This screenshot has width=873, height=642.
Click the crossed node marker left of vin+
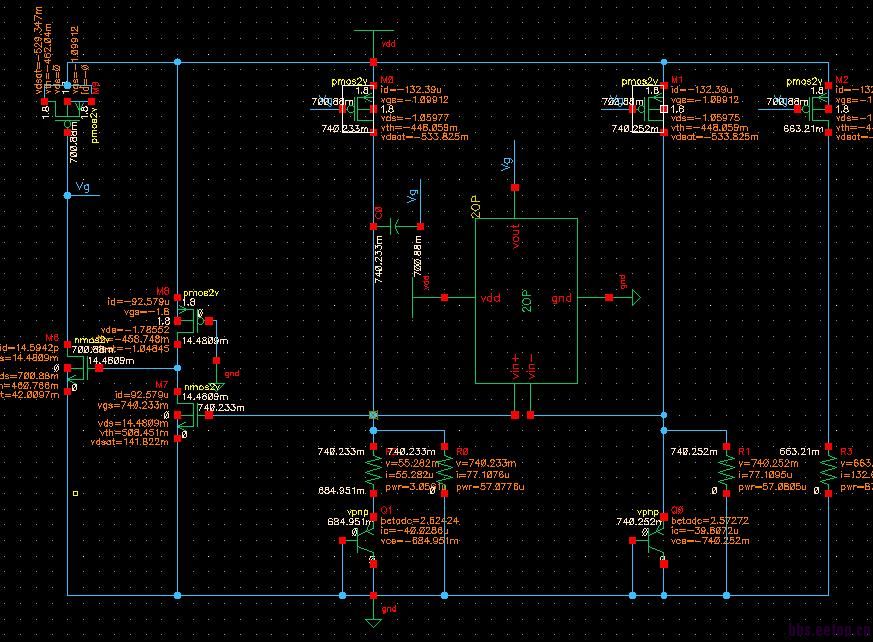[374, 415]
